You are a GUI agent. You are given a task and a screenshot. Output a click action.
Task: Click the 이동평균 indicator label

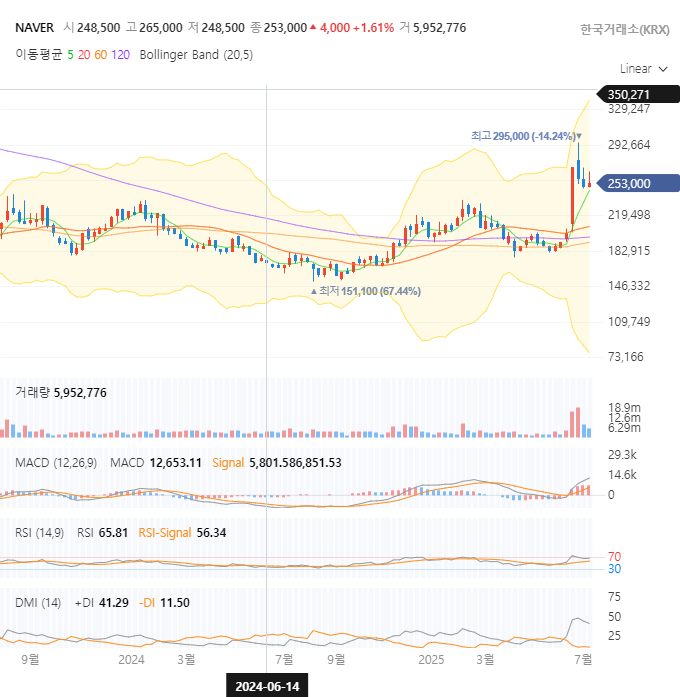point(39,54)
